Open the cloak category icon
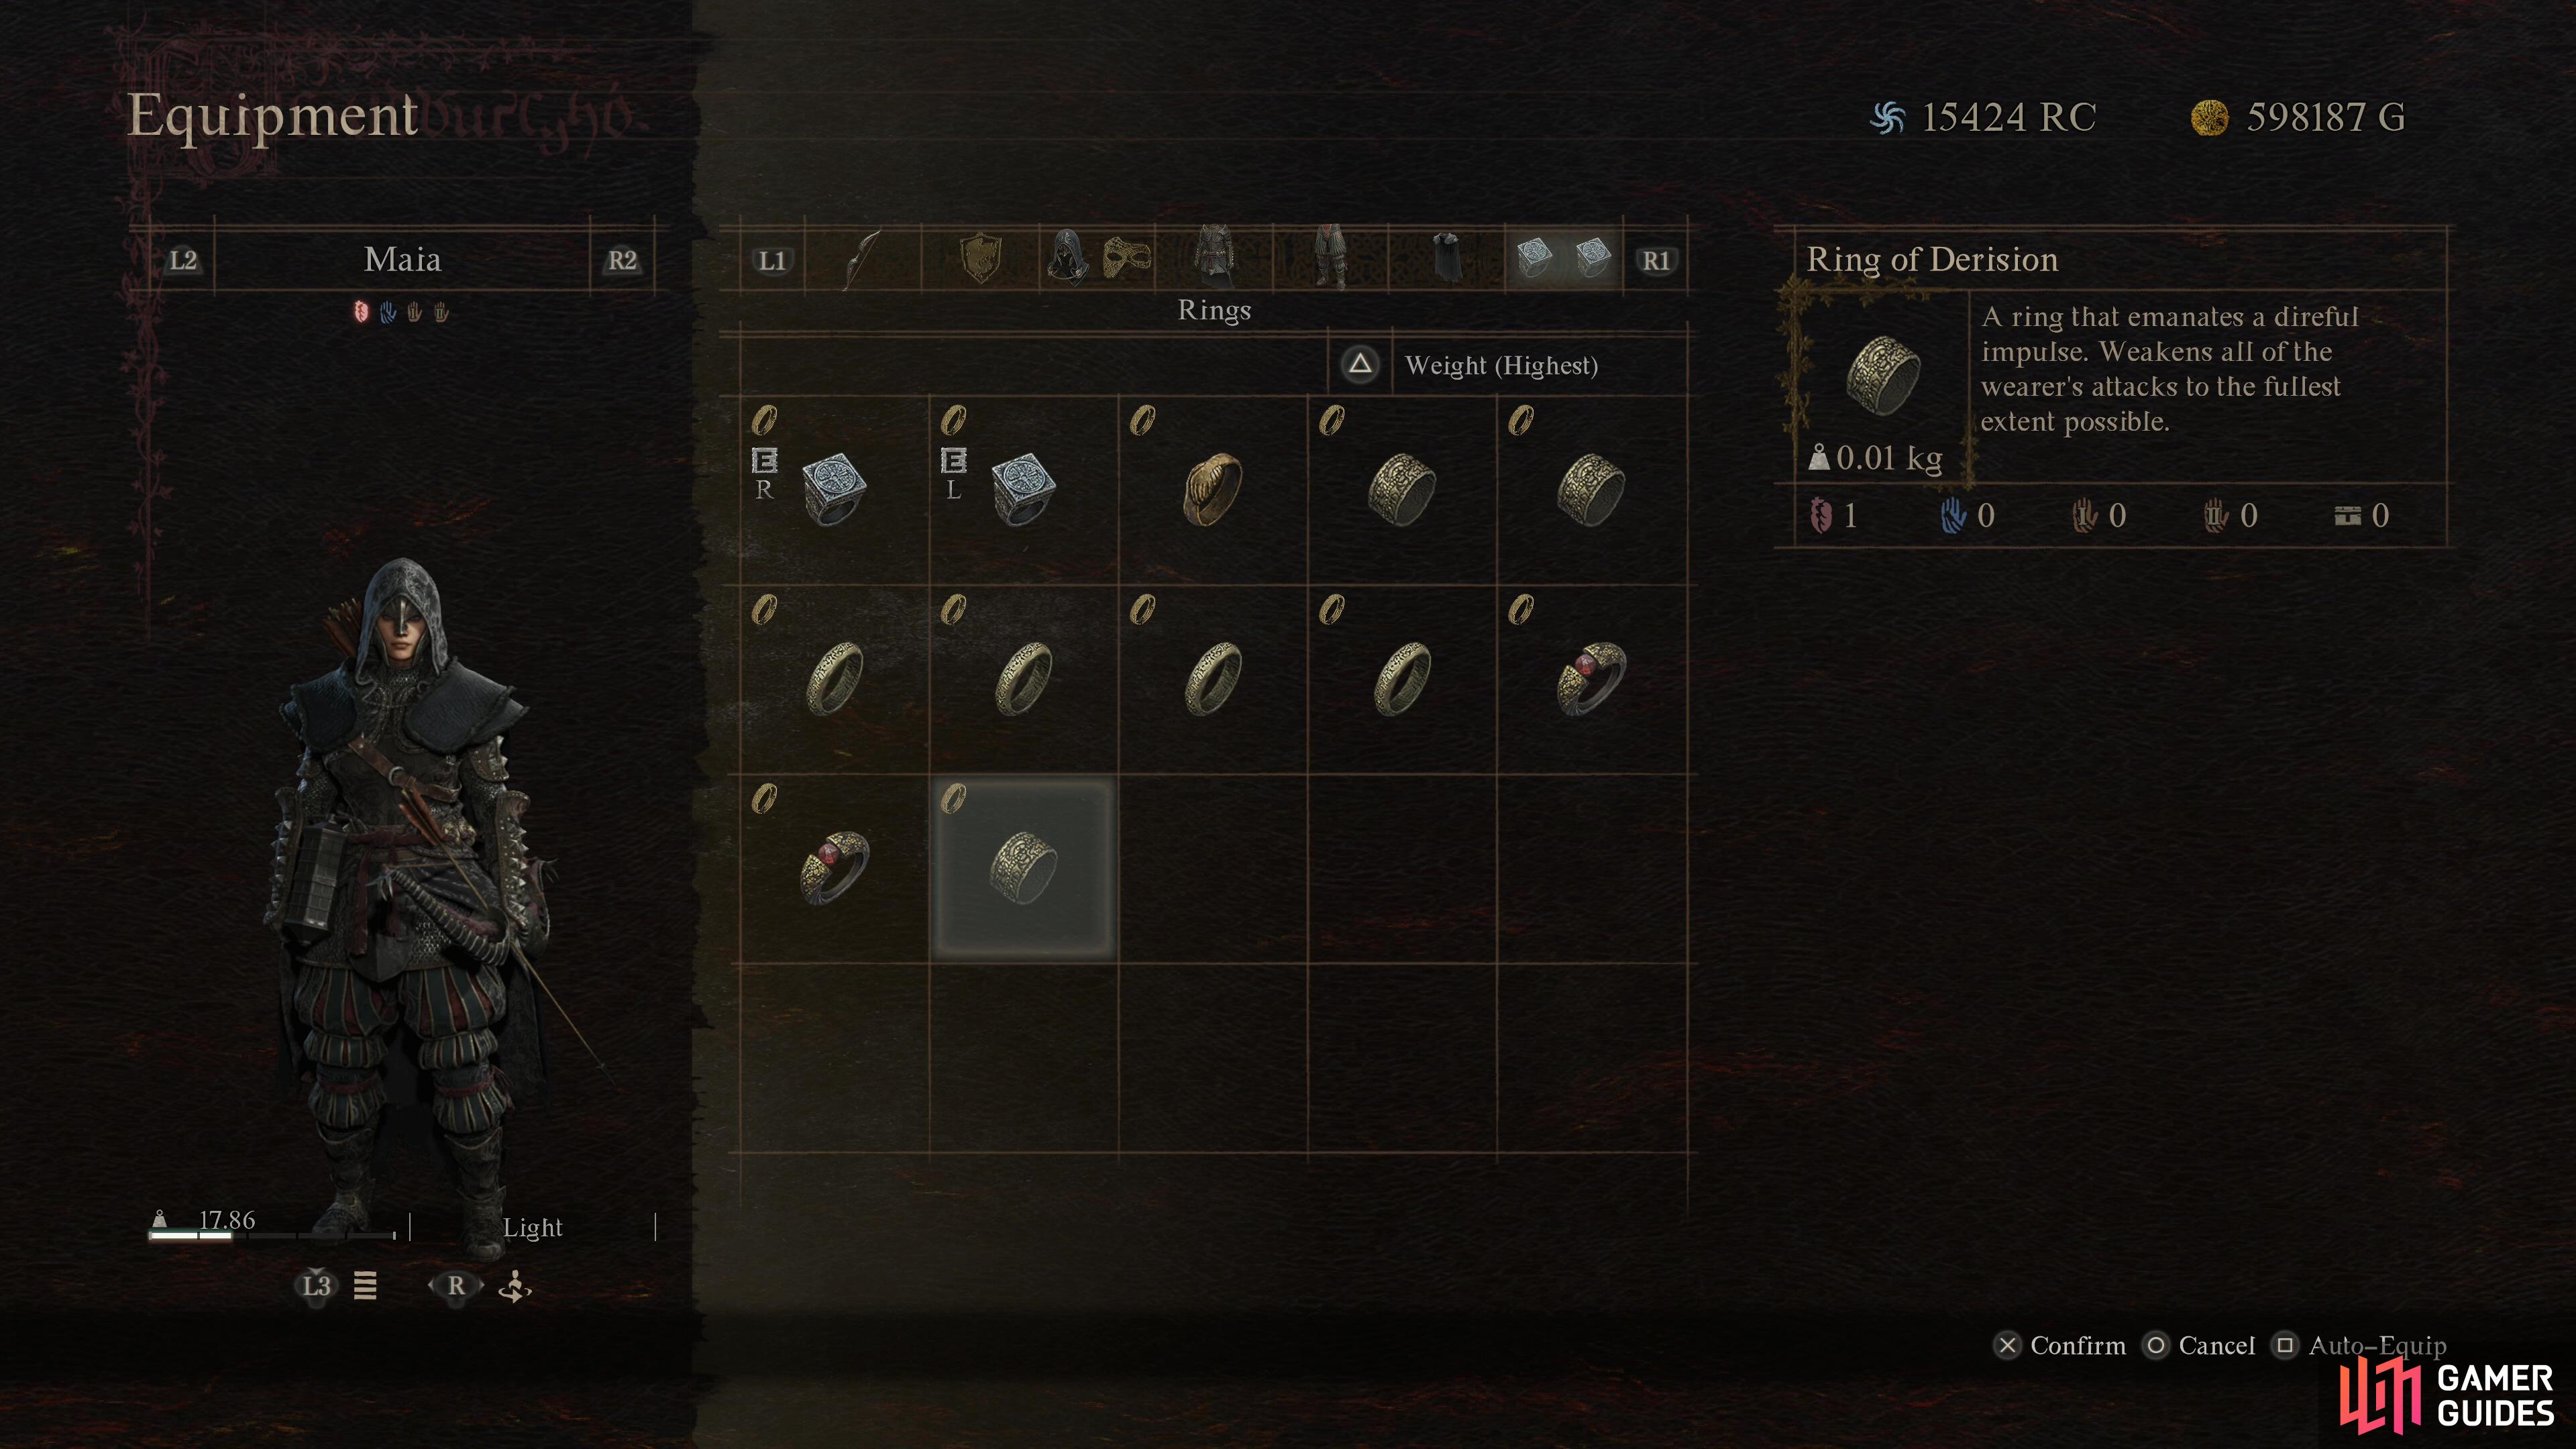The image size is (2576, 1449). coord(1446,260)
